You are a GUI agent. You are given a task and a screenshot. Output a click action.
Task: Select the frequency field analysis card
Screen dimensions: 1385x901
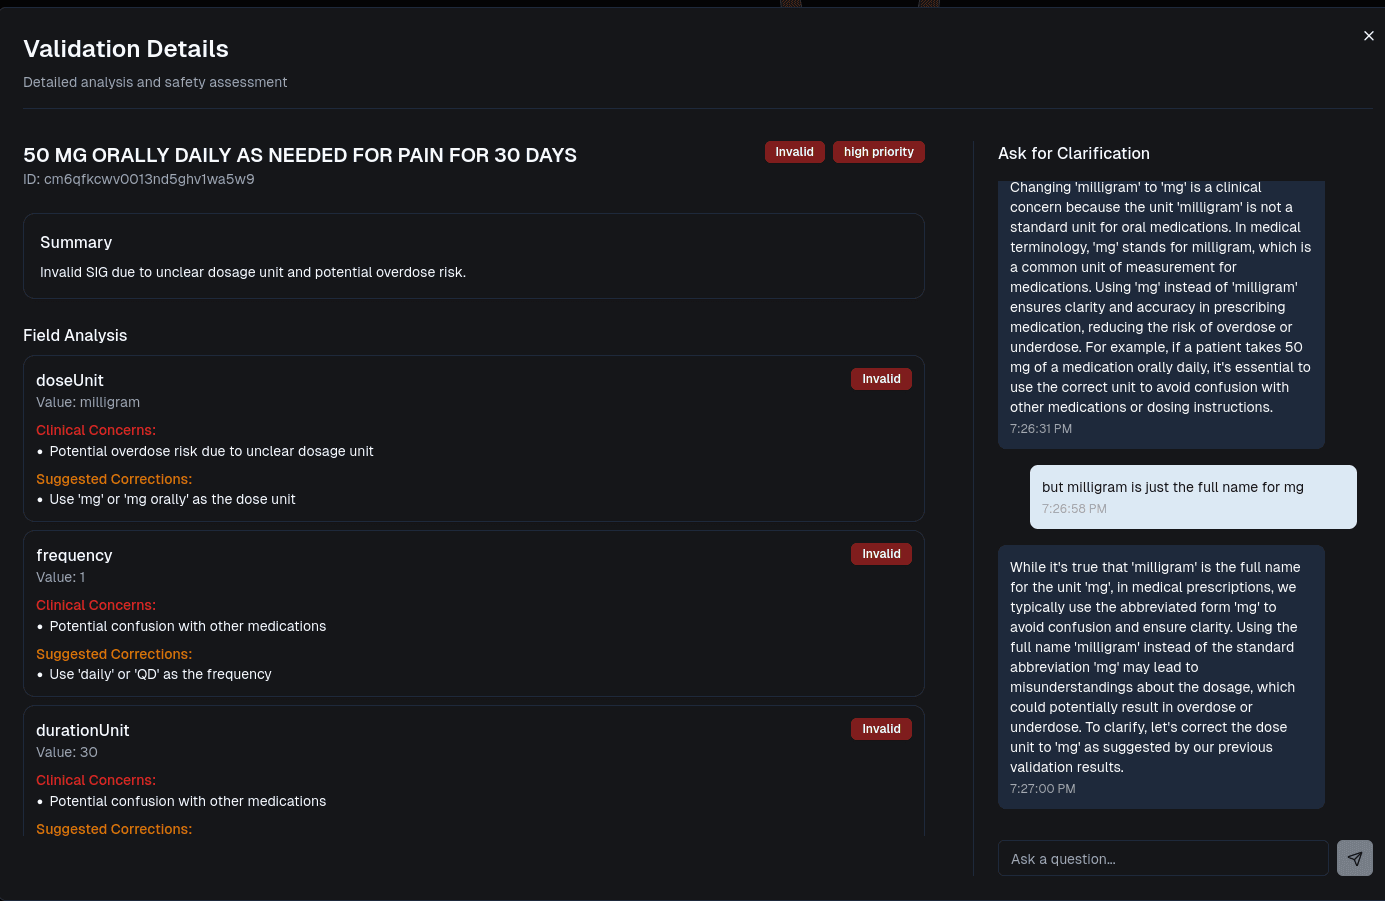tap(474, 613)
